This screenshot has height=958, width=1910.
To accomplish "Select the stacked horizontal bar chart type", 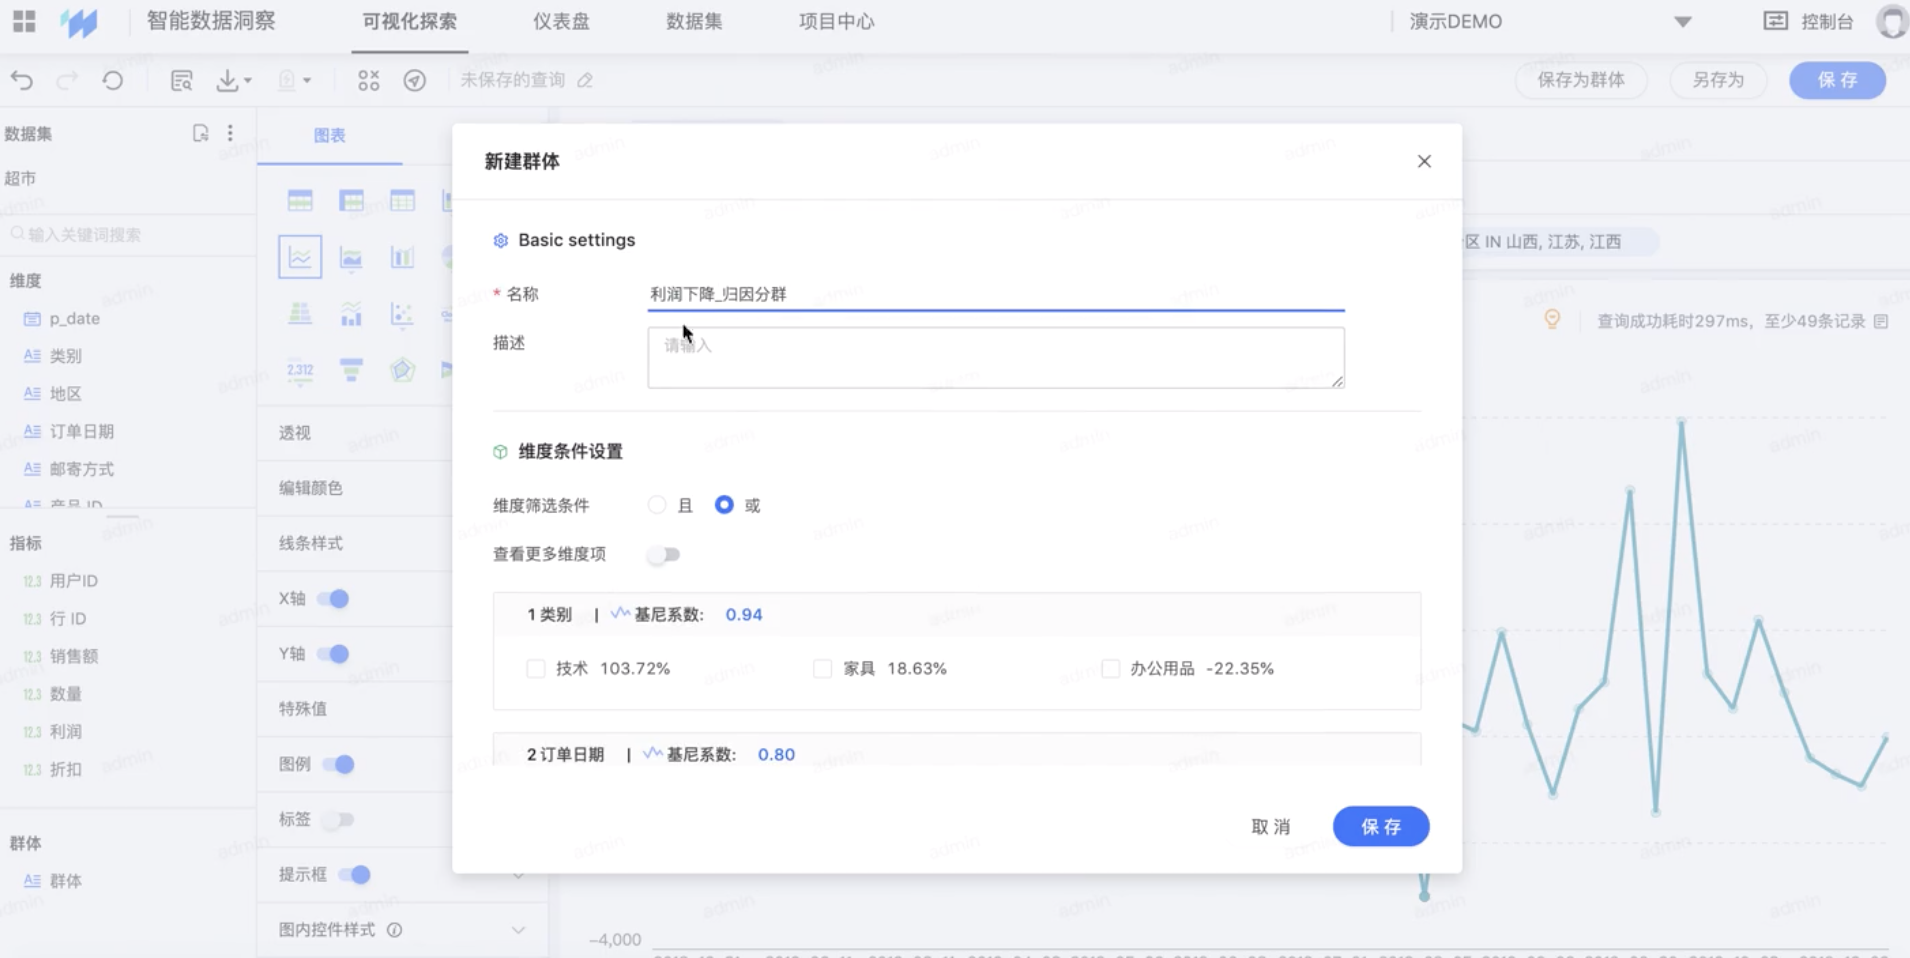I will (300, 314).
